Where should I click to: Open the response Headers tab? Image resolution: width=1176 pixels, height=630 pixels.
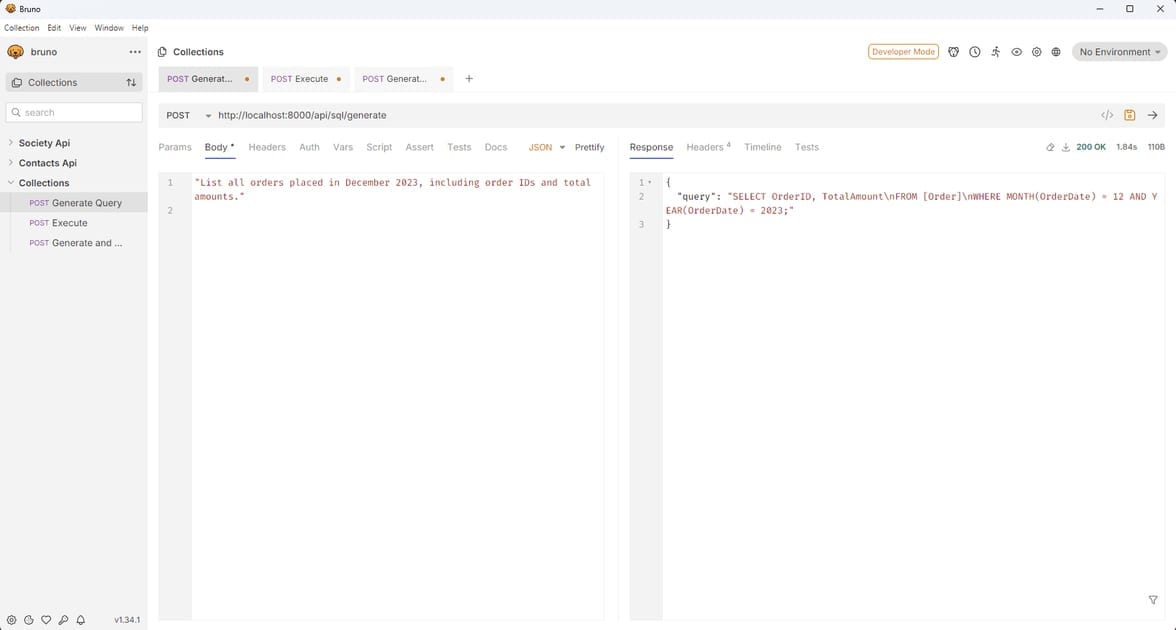pos(708,147)
